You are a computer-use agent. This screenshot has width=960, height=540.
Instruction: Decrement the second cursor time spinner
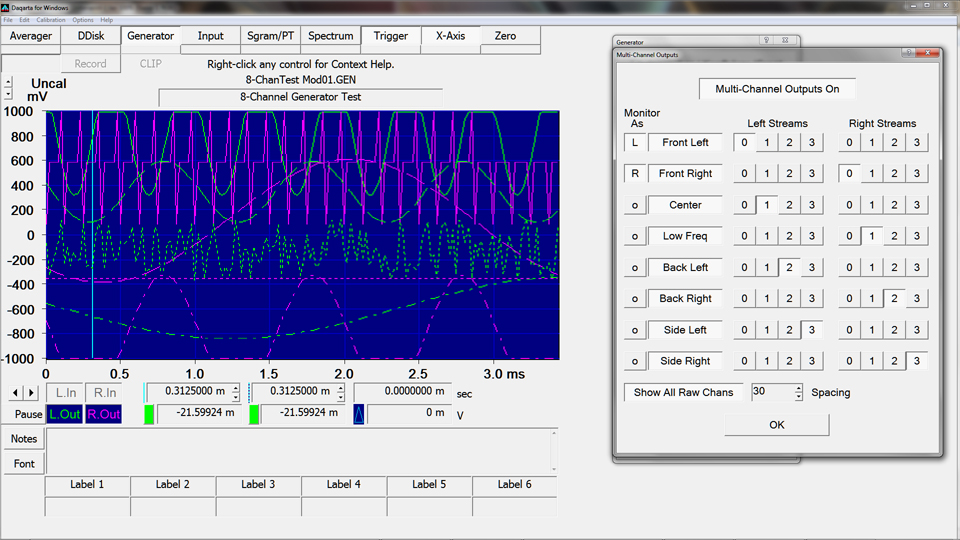pyautogui.click(x=340, y=396)
